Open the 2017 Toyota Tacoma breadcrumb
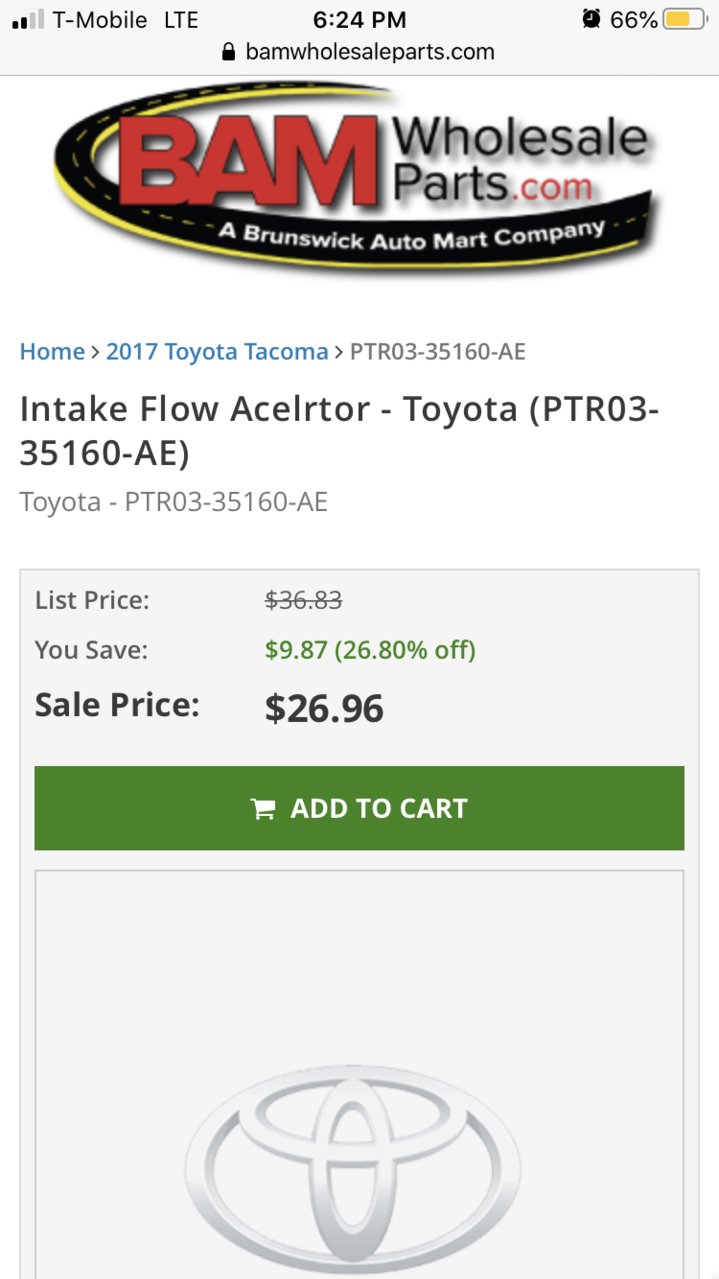This screenshot has height=1279, width=719. 217,352
